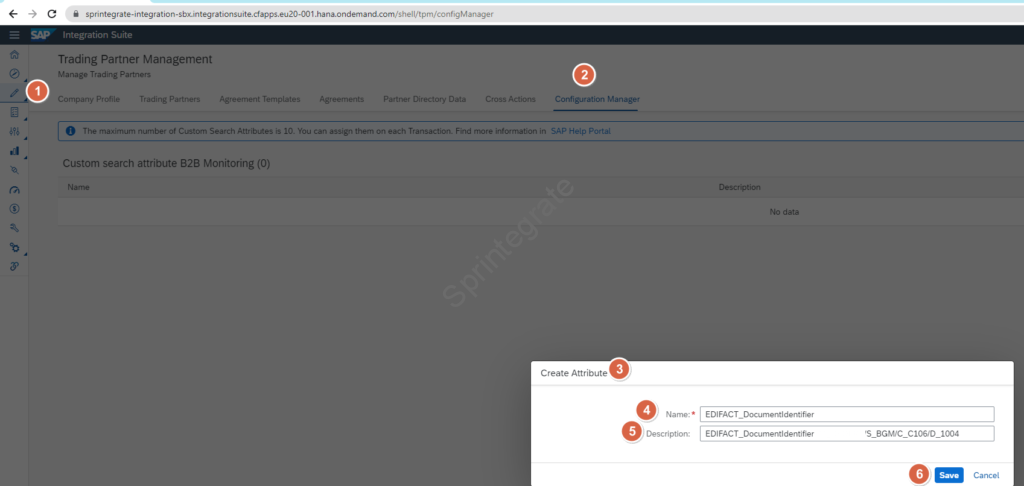The width and height of the screenshot is (1024, 486).
Task: Open SAP Help Portal link
Action: (x=580, y=131)
